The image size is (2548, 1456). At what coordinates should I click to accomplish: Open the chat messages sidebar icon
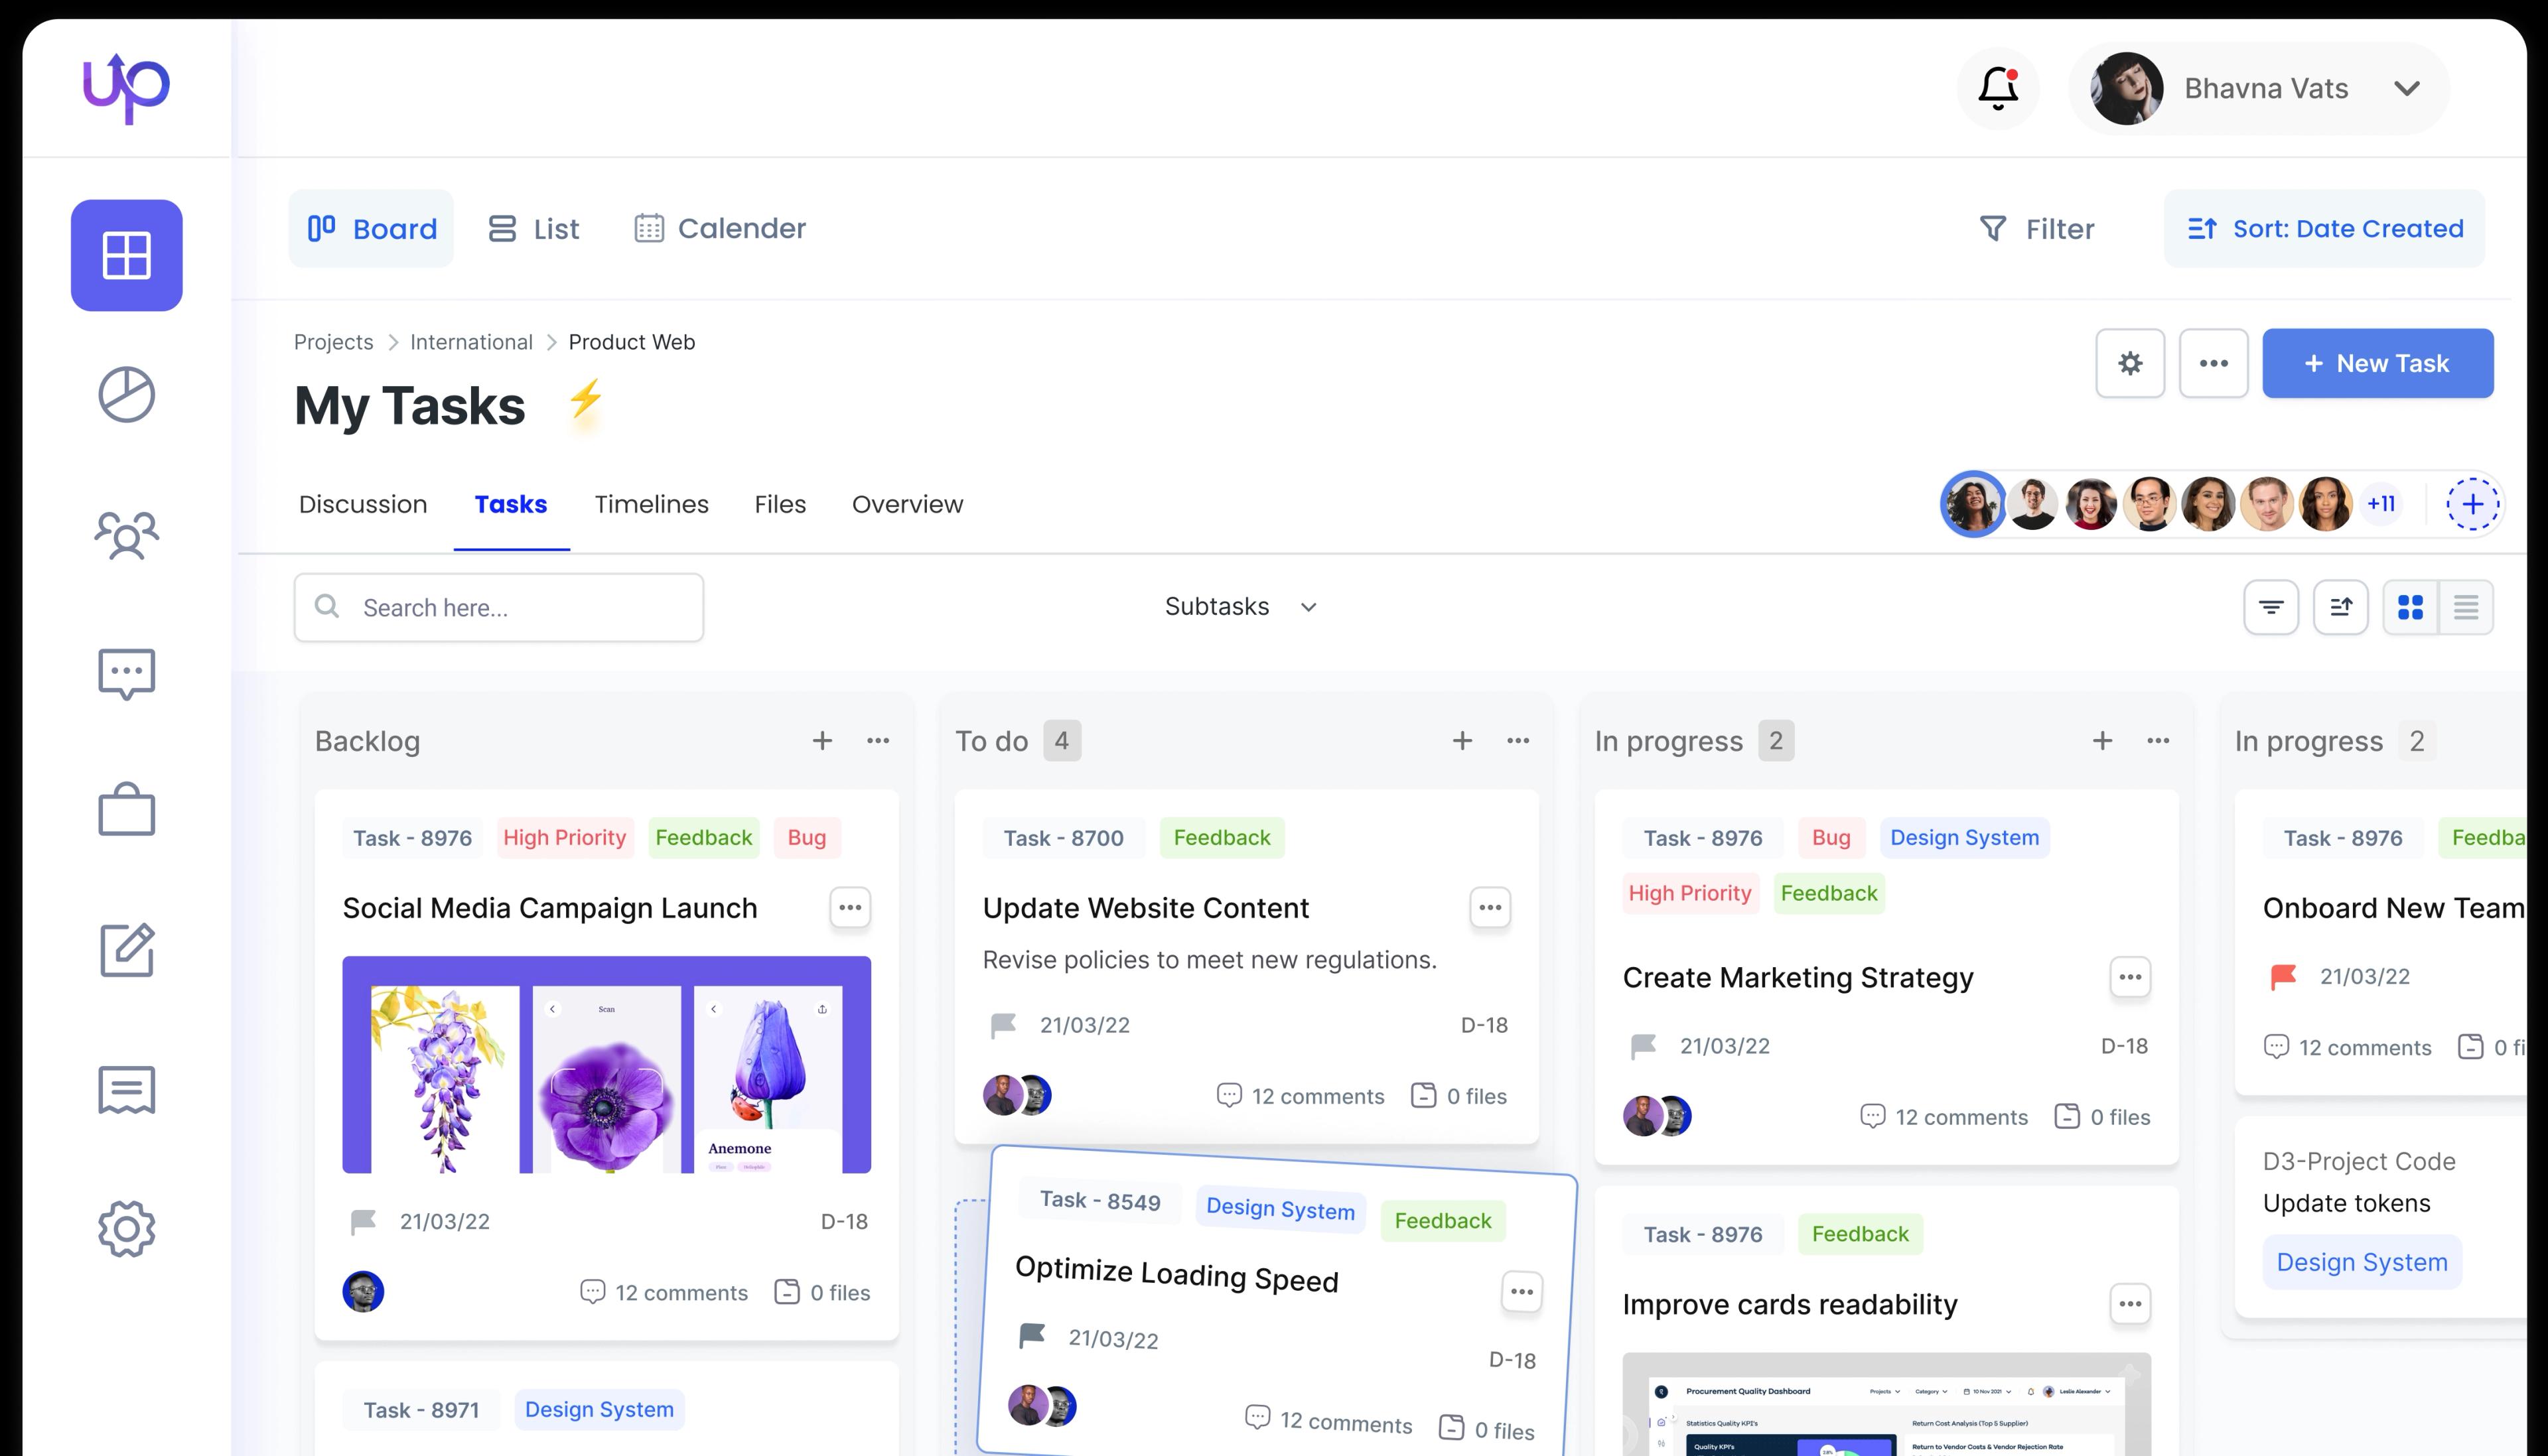tap(126, 674)
